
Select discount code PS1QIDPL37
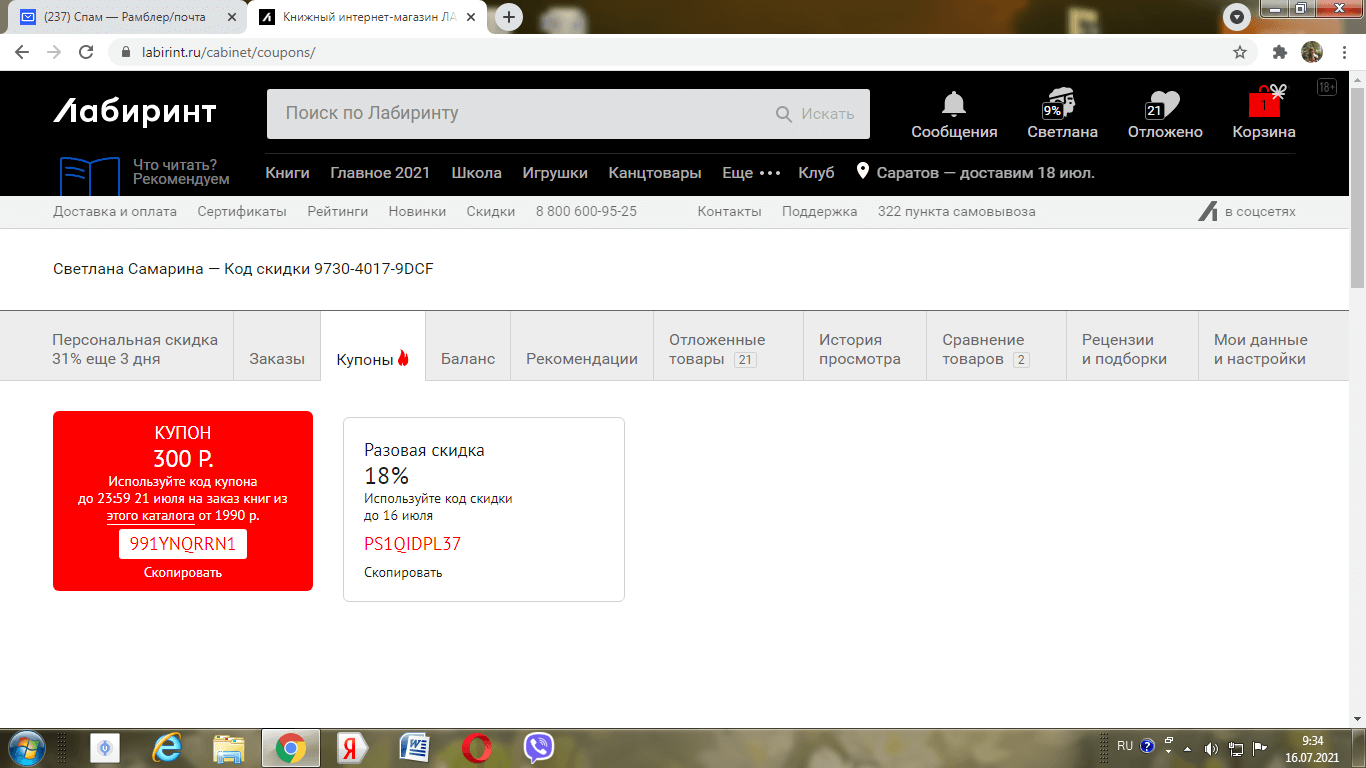[x=413, y=544]
